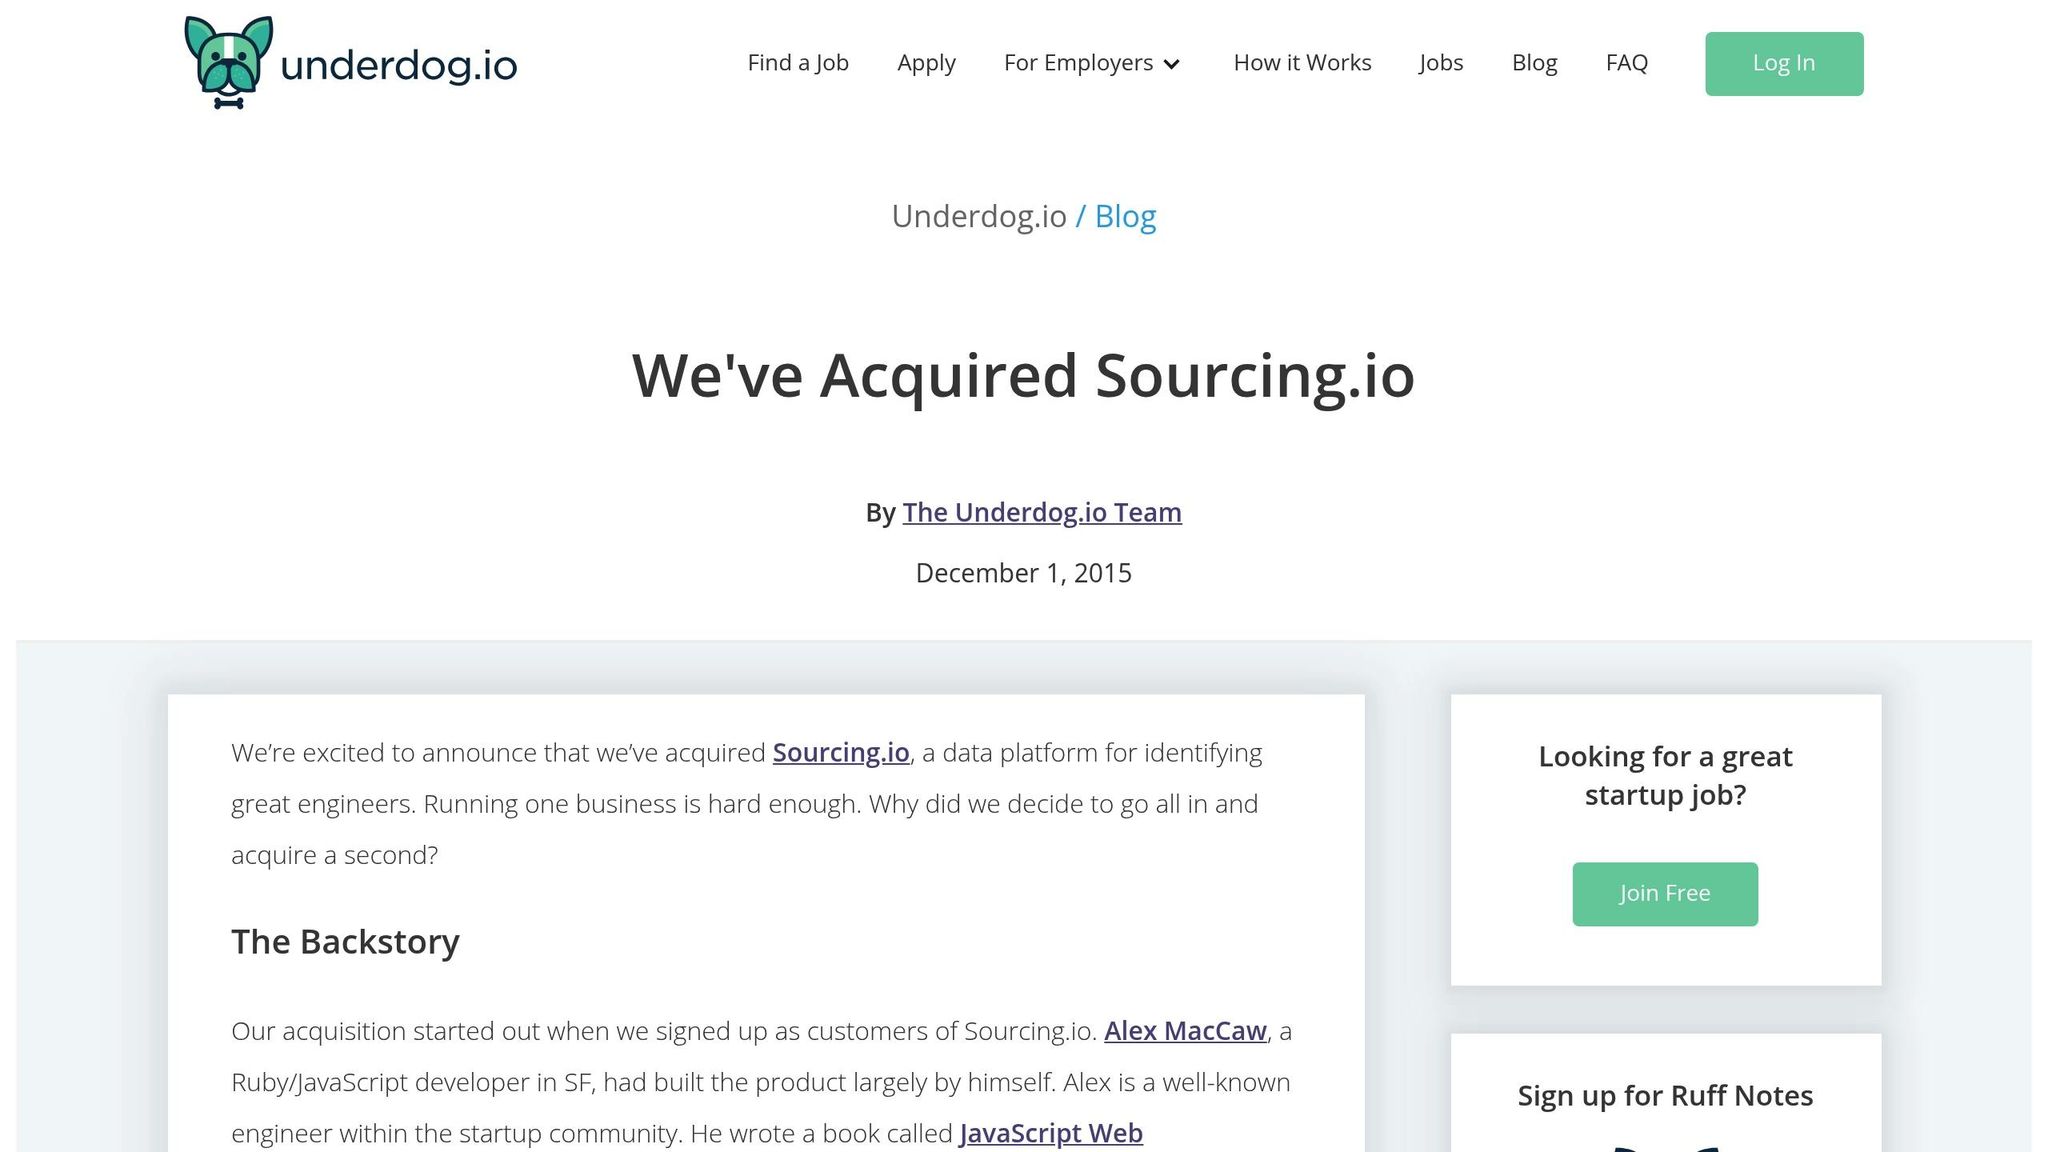The width and height of the screenshot is (2048, 1152).
Task: Click the Looking for a great startup job heading
Action: pyautogui.click(x=1663, y=775)
